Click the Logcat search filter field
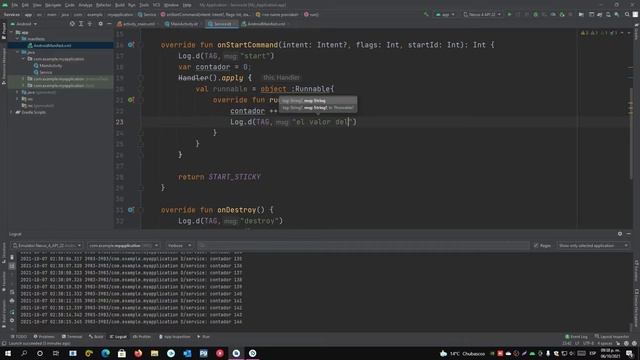This screenshot has height=360, width=640. (x=363, y=245)
